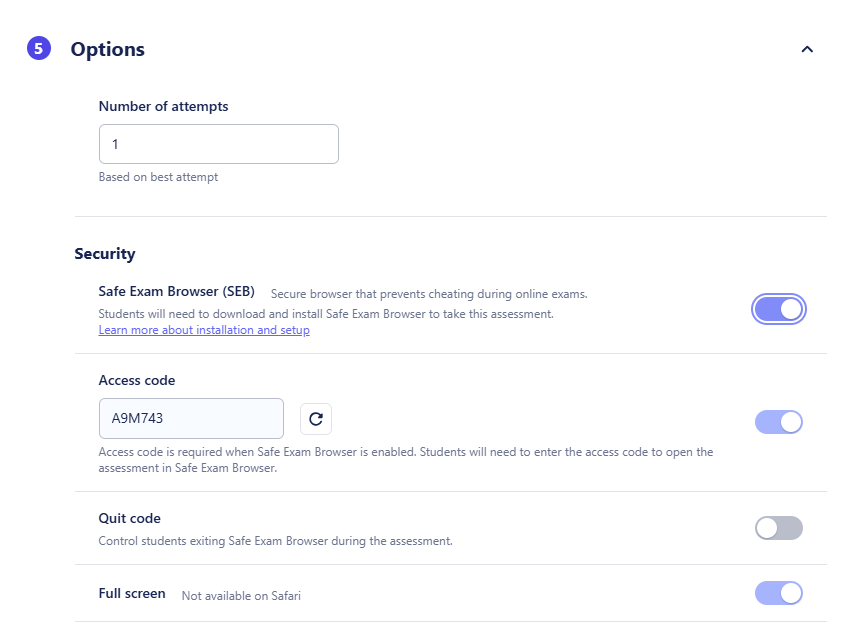Click the Quit code label

129,518
